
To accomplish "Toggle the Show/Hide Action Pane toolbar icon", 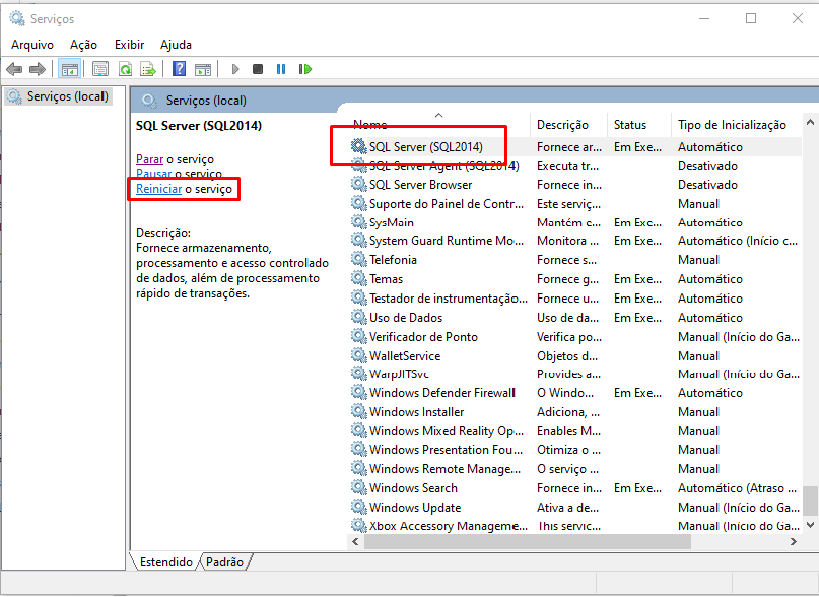I will click(203, 69).
